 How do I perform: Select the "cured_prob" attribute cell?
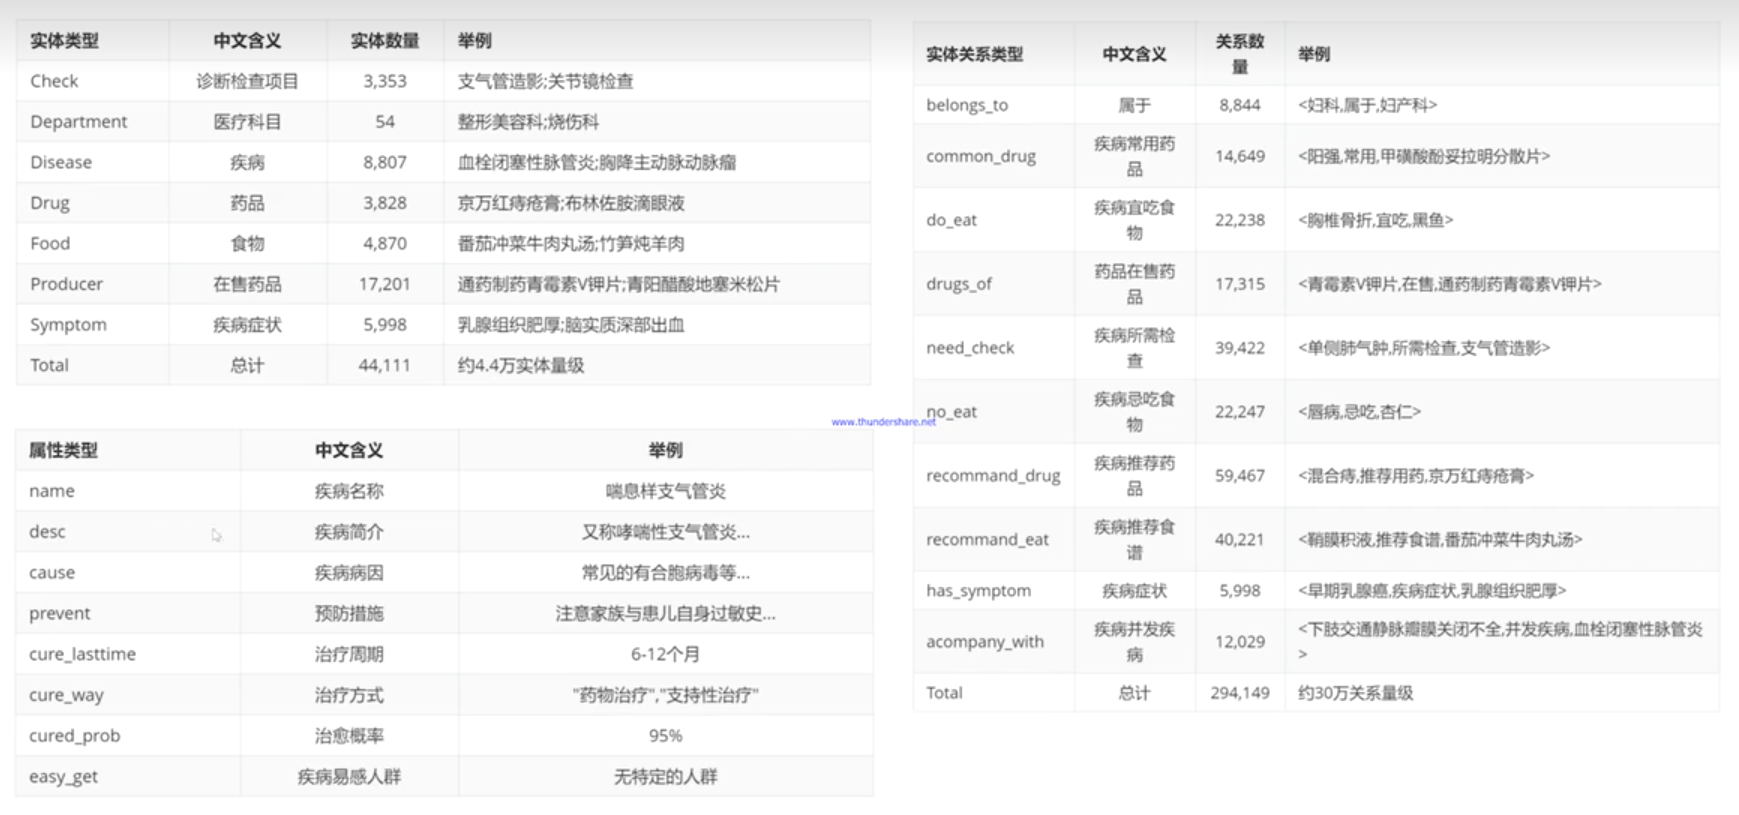tap(74, 735)
